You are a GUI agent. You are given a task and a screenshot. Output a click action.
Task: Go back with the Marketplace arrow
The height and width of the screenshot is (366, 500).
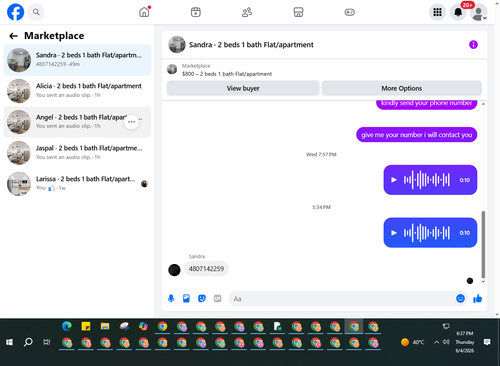(x=13, y=36)
